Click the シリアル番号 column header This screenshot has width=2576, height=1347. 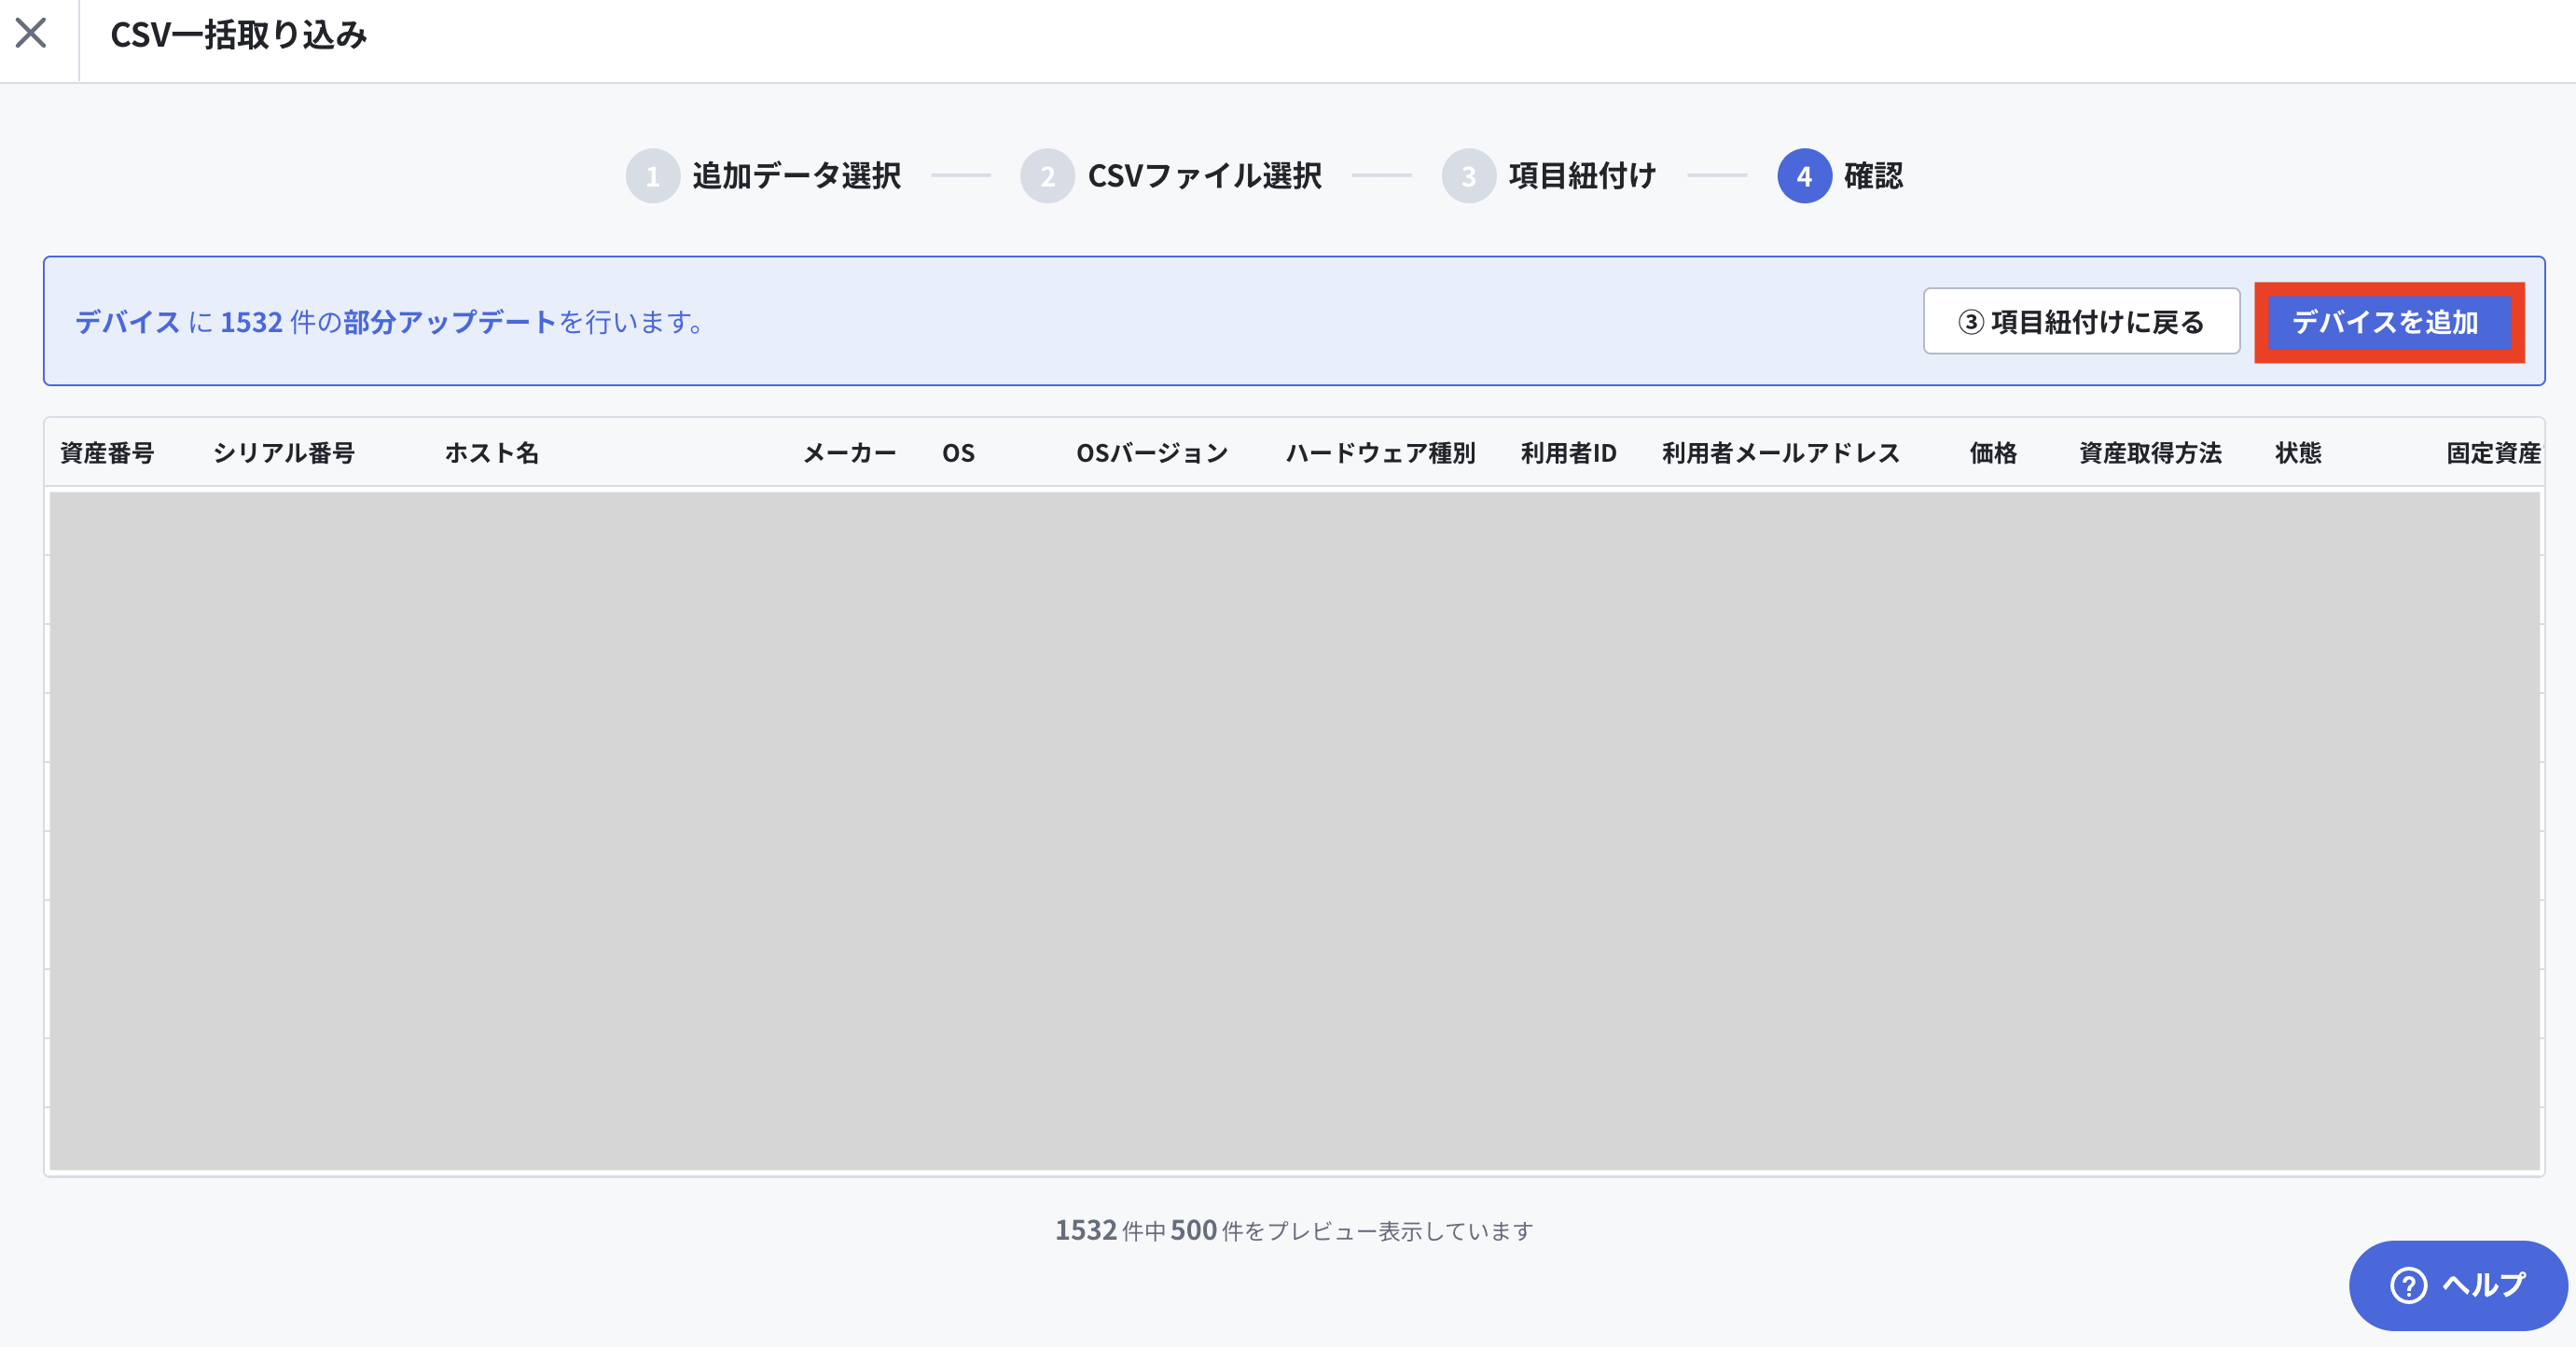coord(284,453)
